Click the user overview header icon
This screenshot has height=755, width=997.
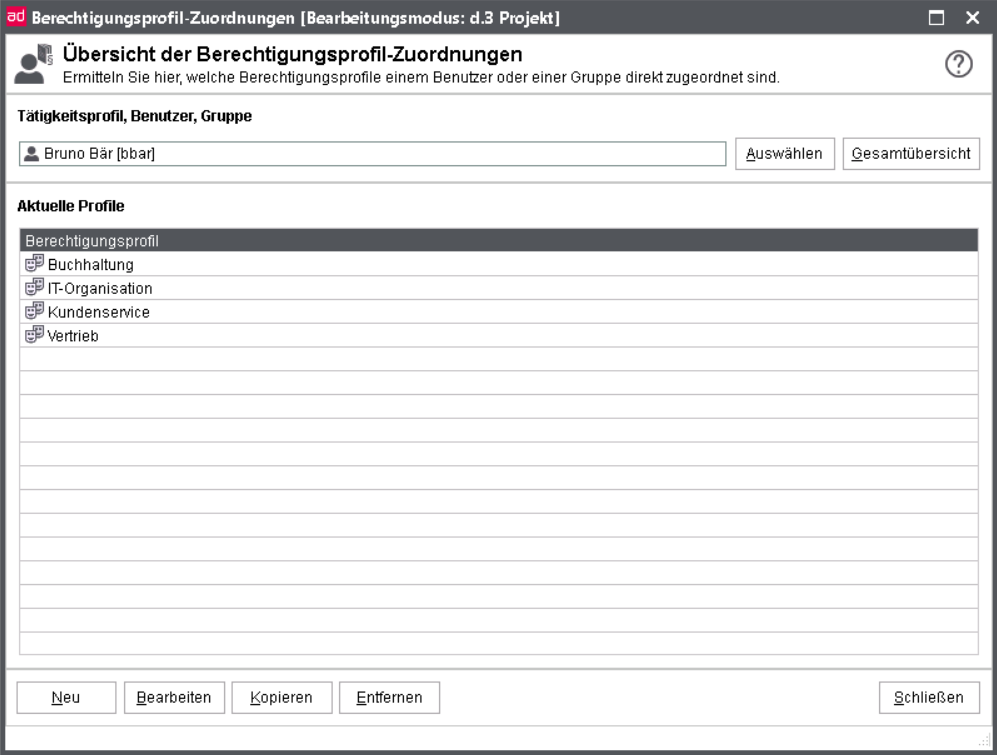pos(33,64)
